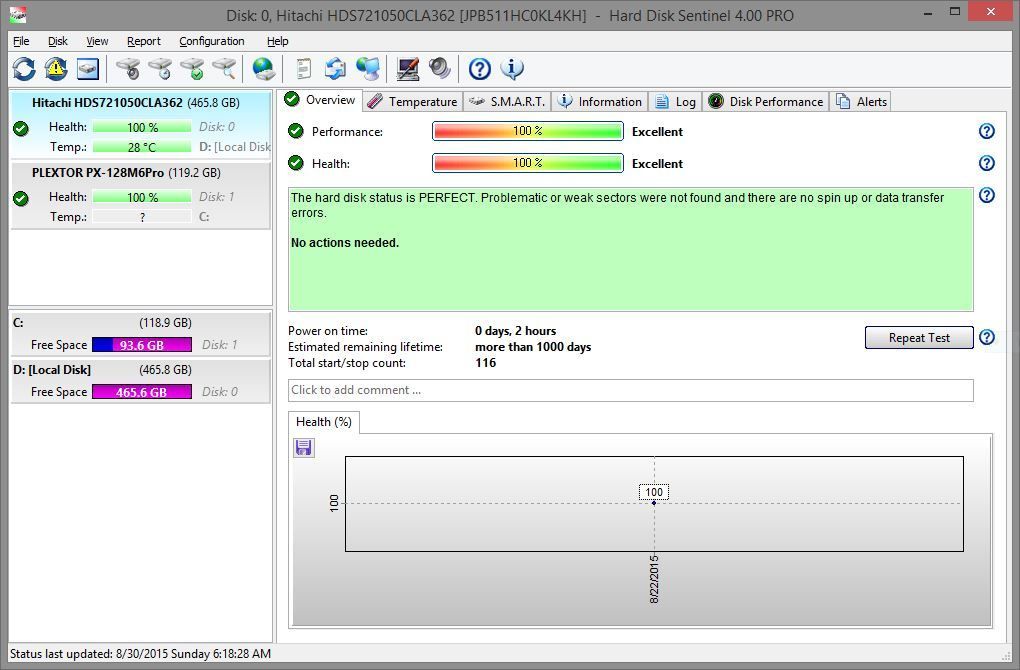Click the yellow warning triangle toolbar icon

click(x=56, y=69)
